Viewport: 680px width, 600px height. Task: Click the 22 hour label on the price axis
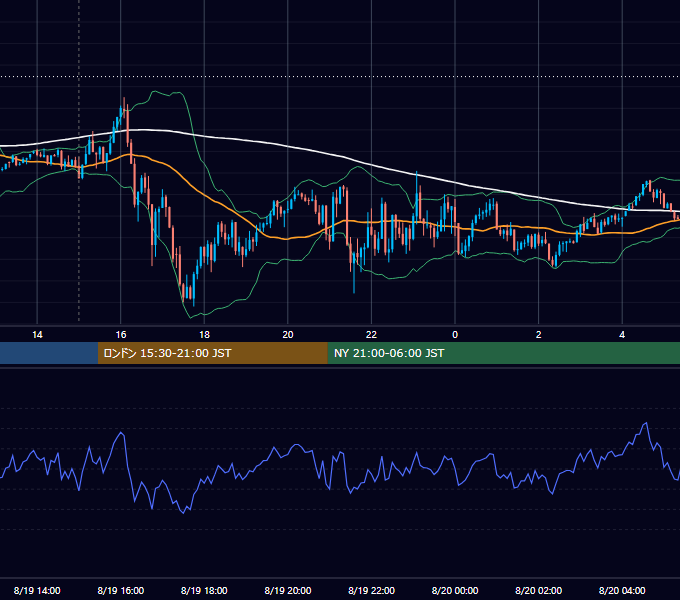[371, 335]
